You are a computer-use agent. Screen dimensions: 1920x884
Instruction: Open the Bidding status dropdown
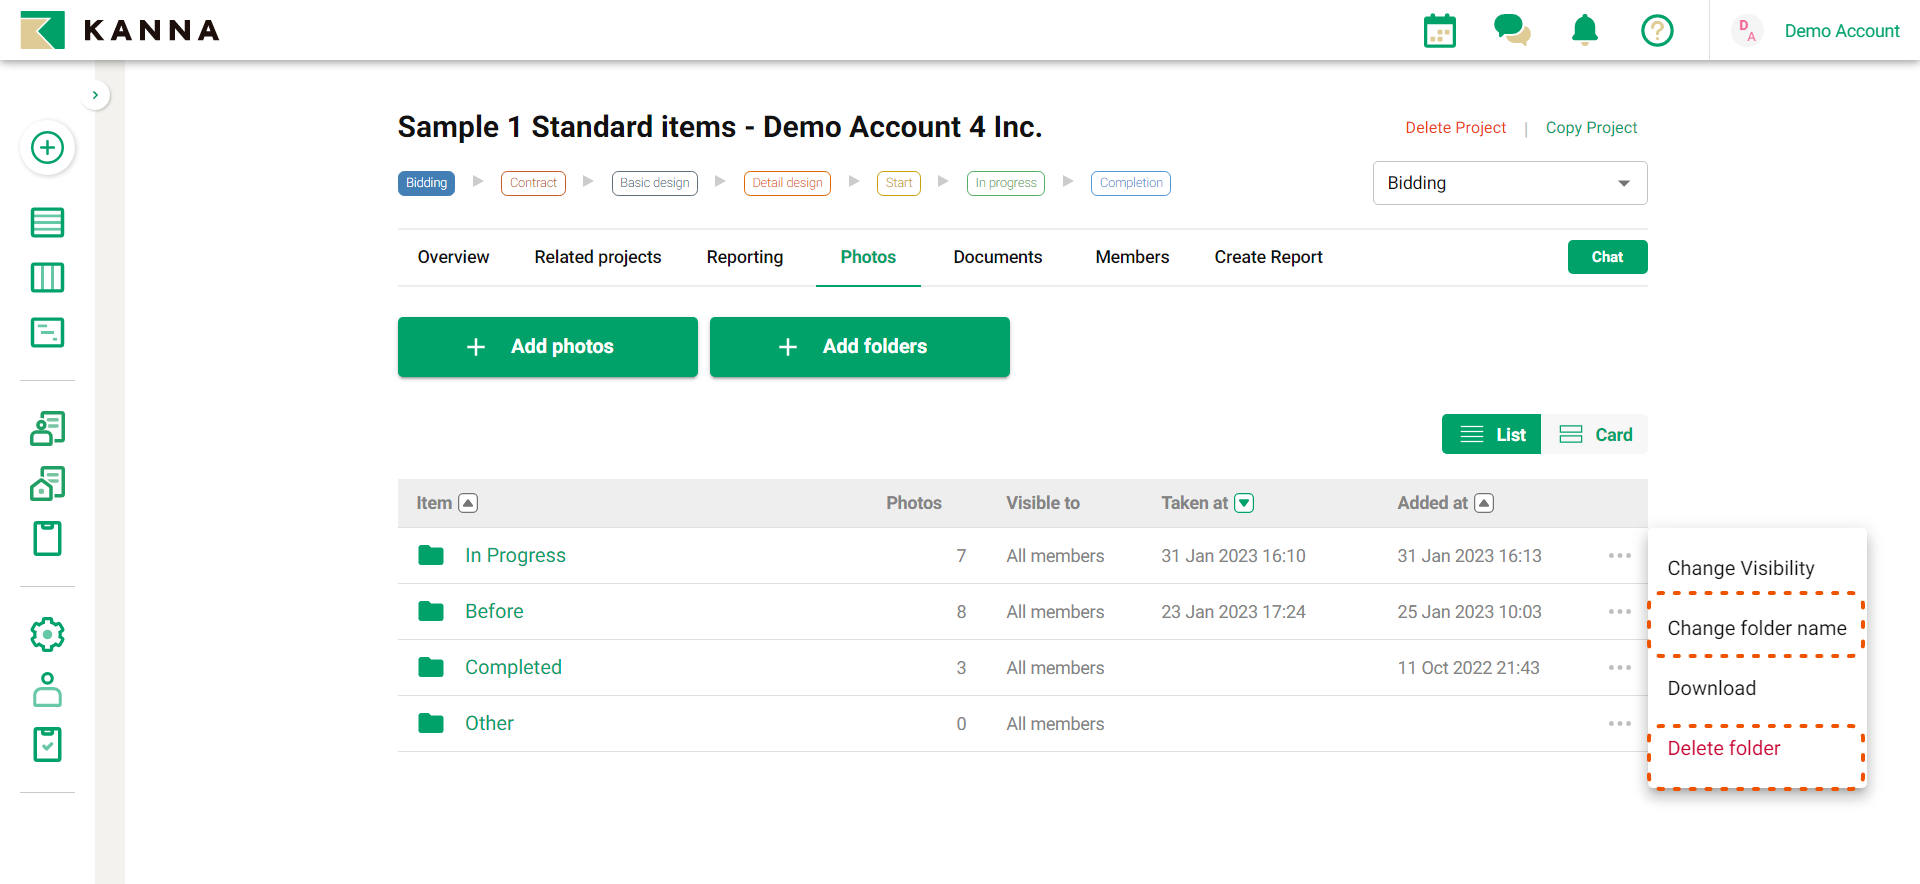click(x=1509, y=183)
